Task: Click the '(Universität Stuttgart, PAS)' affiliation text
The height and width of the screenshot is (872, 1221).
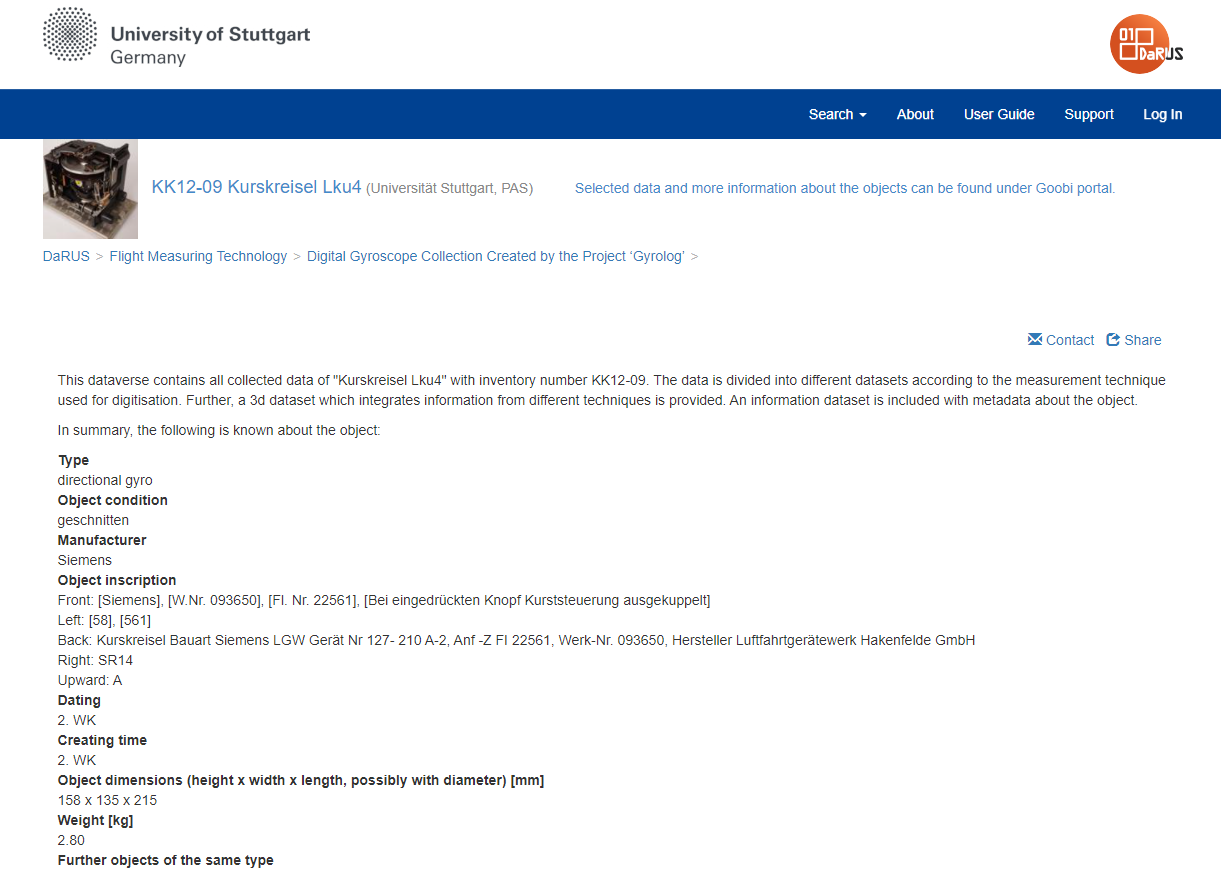Action: point(449,188)
